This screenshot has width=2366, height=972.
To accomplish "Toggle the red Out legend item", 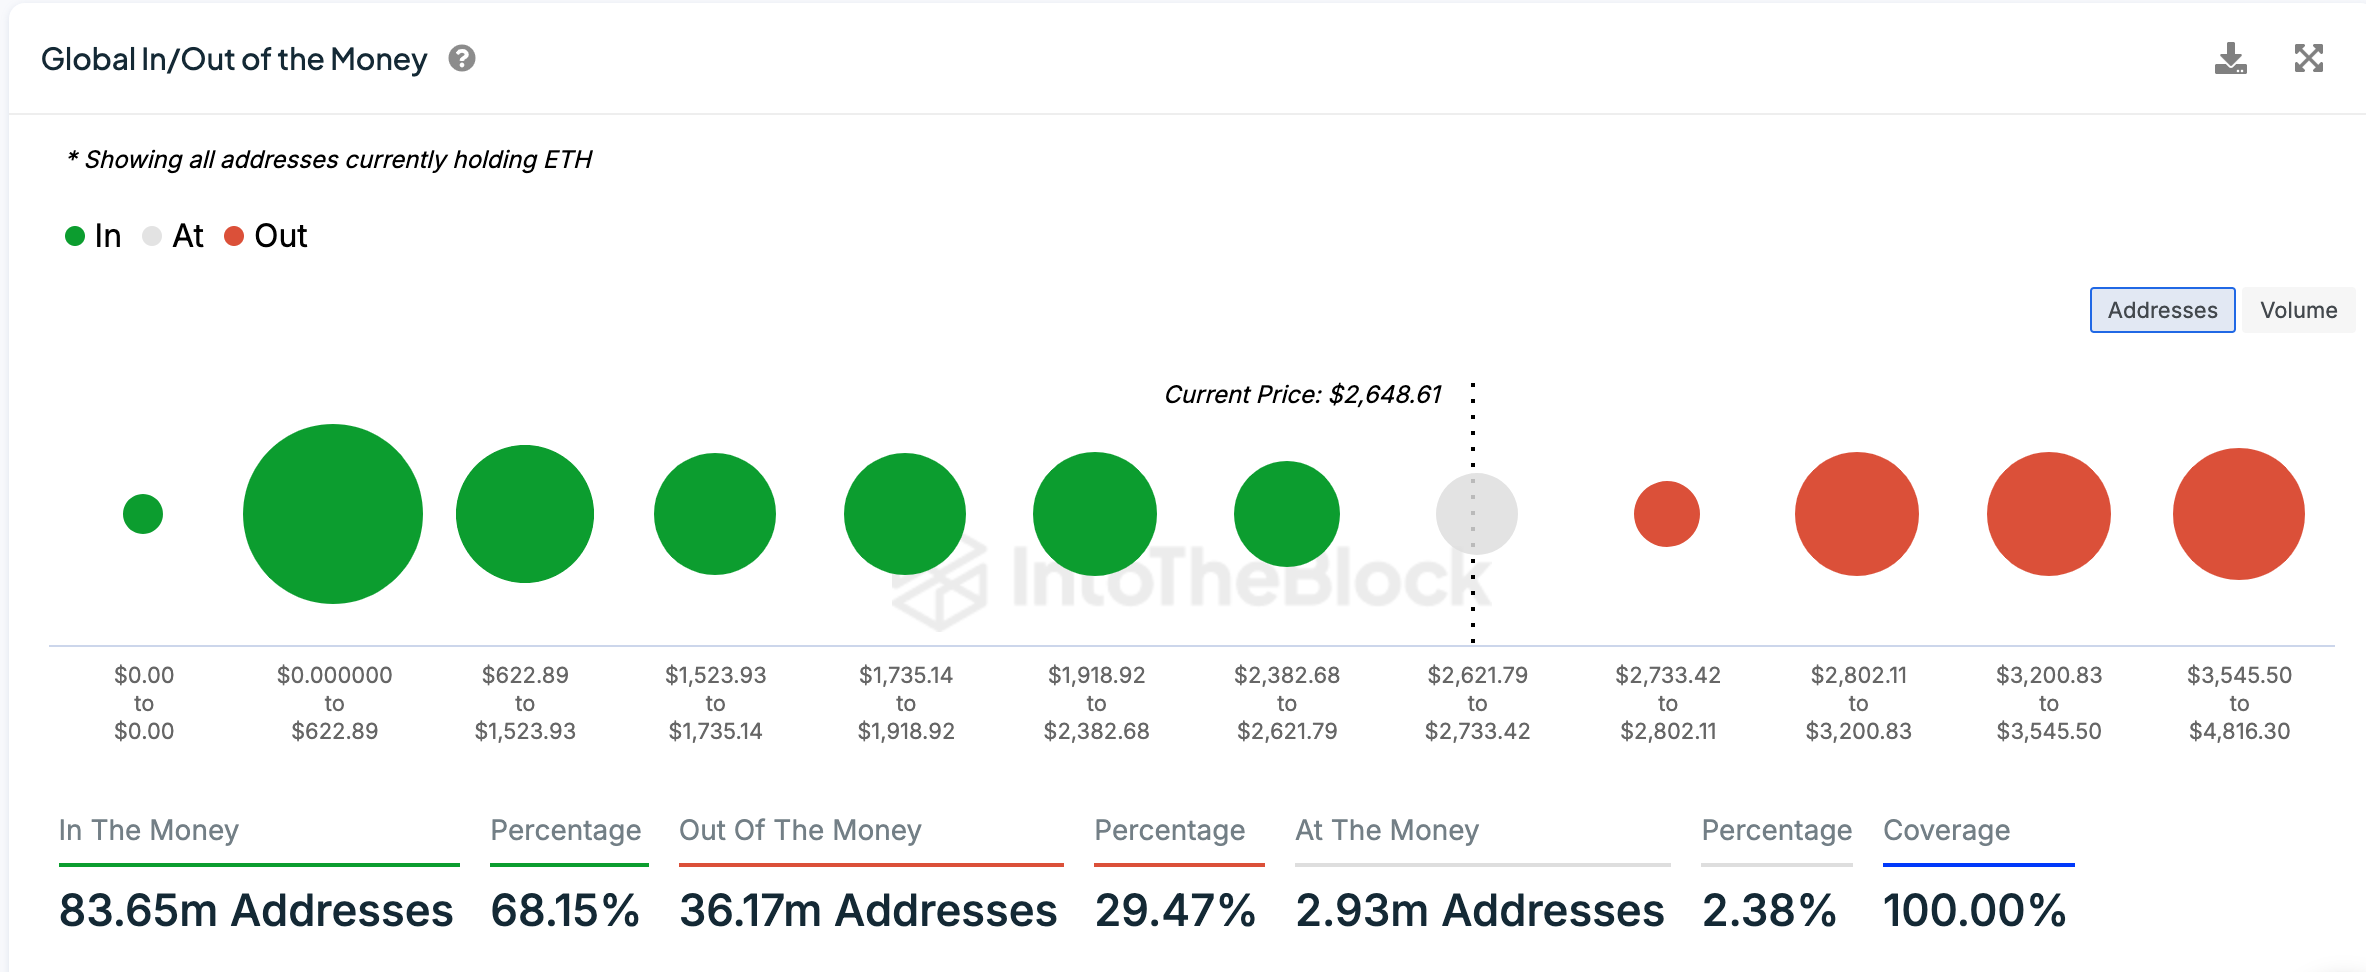I will coord(266,236).
